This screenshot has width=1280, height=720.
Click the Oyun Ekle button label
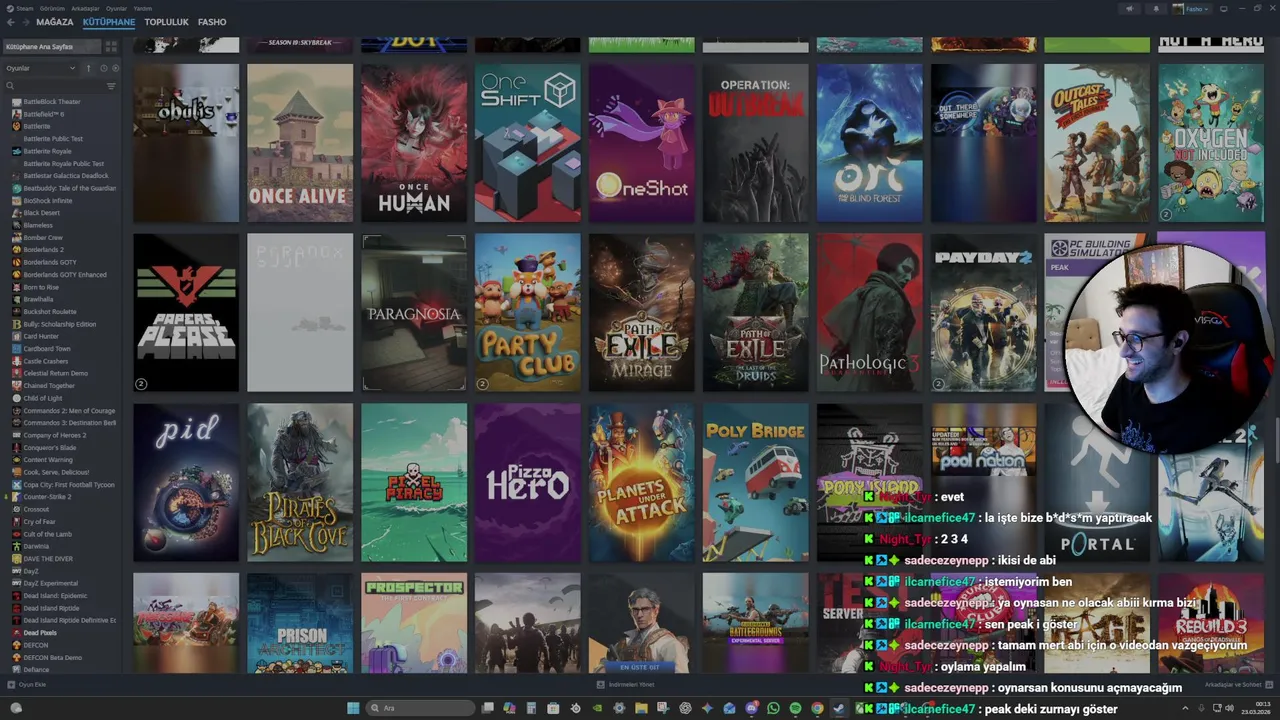(33, 684)
